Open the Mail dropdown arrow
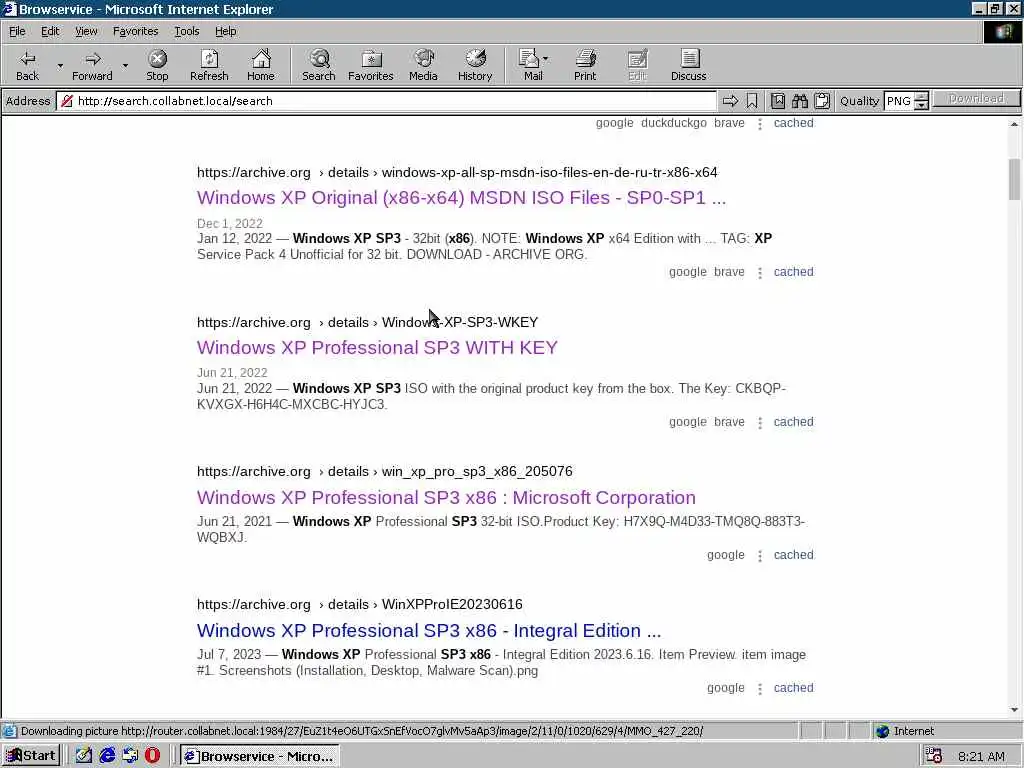This screenshot has height=768, width=1024. tap(546, 59)
